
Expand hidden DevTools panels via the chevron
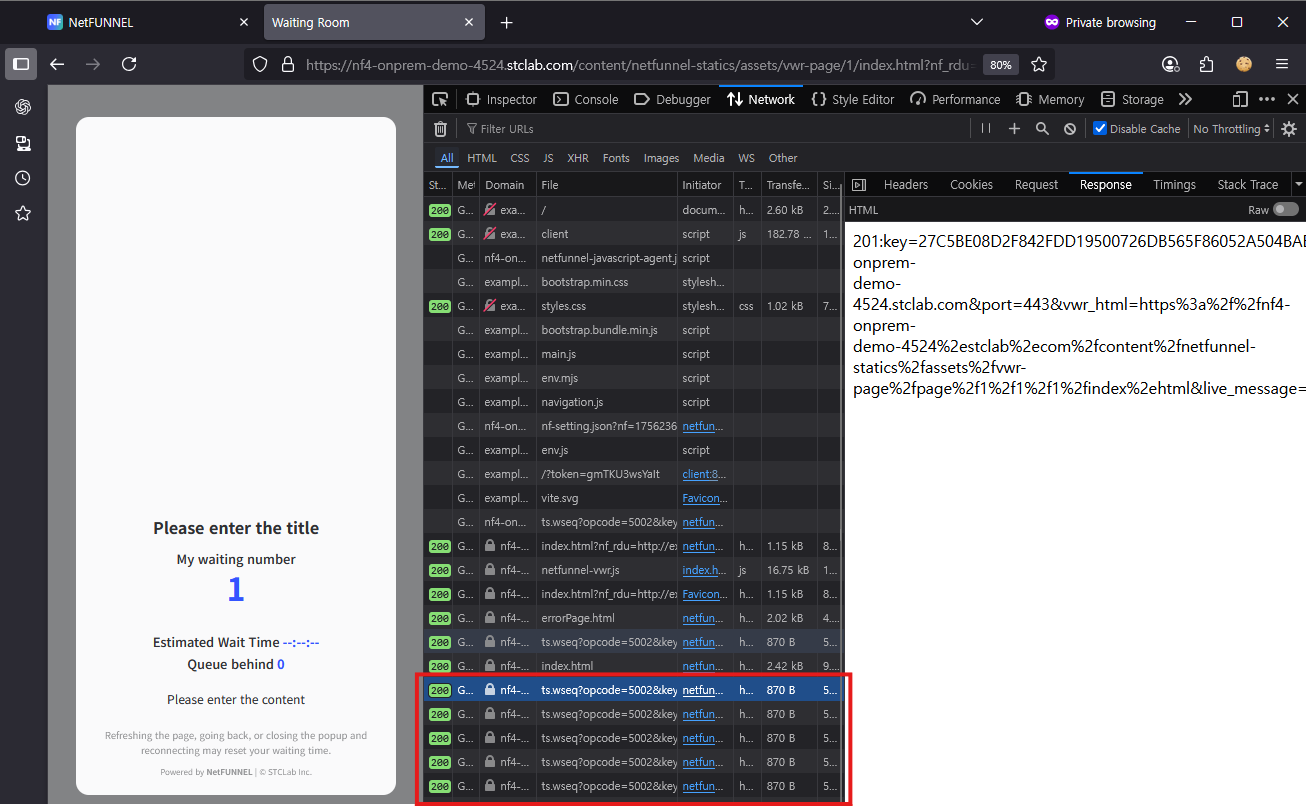pyautogui.click(x=1185, y=99)
